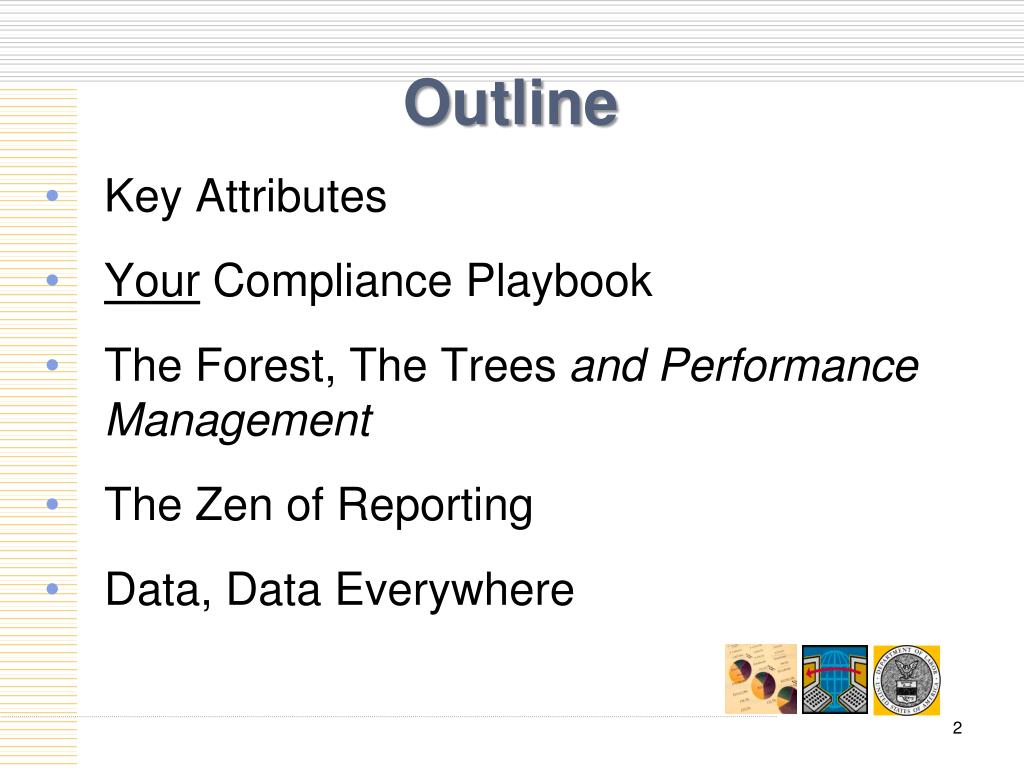This screenshot has width=1024, height=768.
Task: Click the pie charts image icon
Action: pyautogui.click(x=761, y=679)
